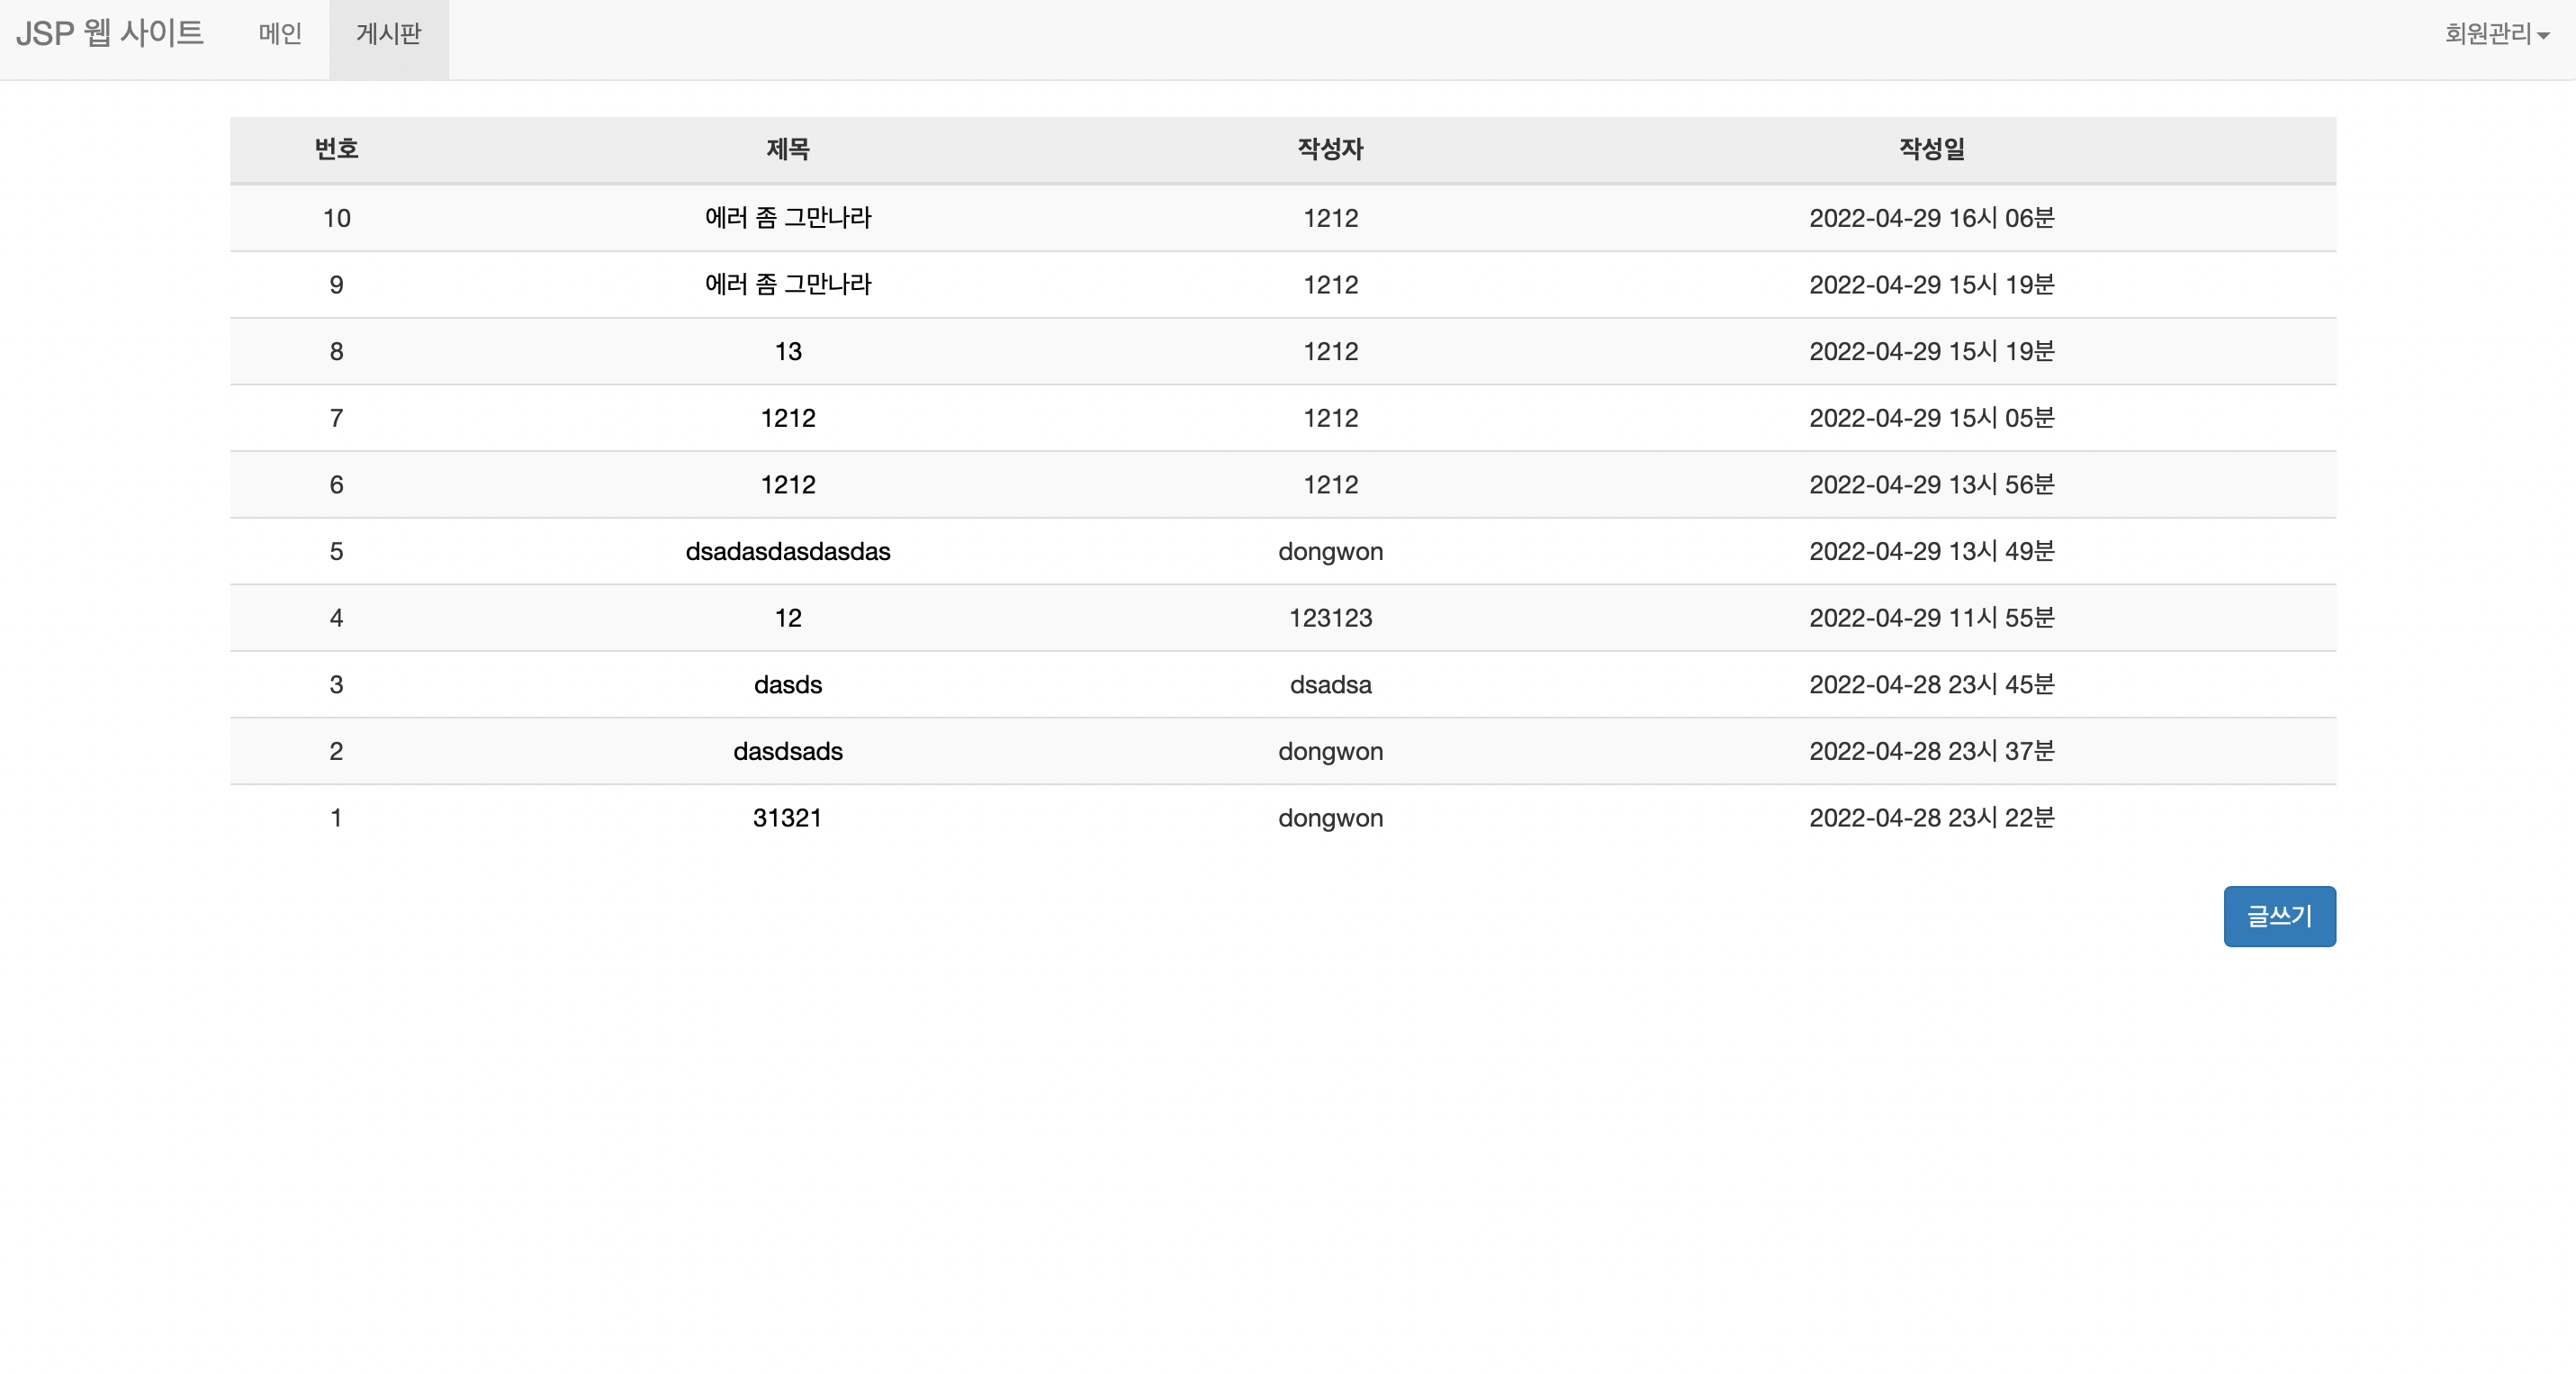Click the 번호 column header

pos(336,149)
